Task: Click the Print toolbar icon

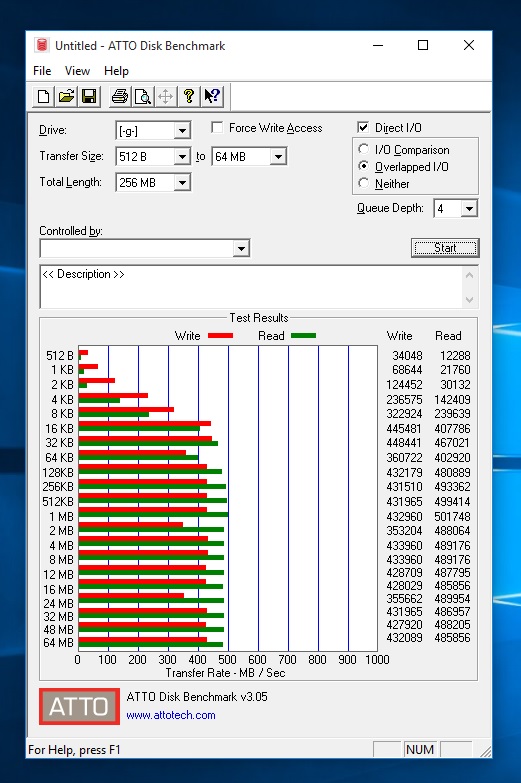Action: click(x=120, y=96)
